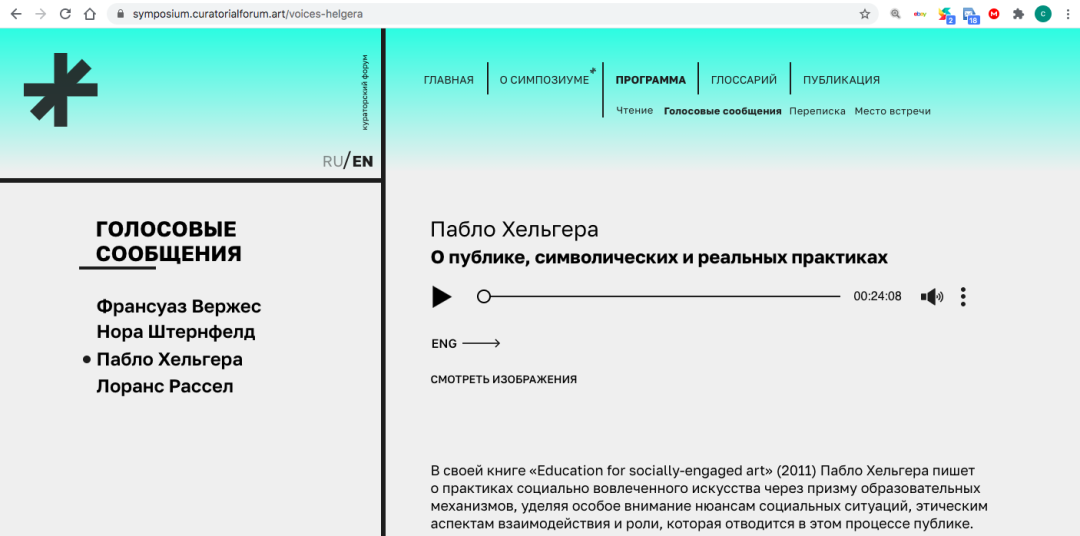Viewport: 1080px width, 536px height.
Task: Open the audio player three-dot menu
Action: click(963, 297)
